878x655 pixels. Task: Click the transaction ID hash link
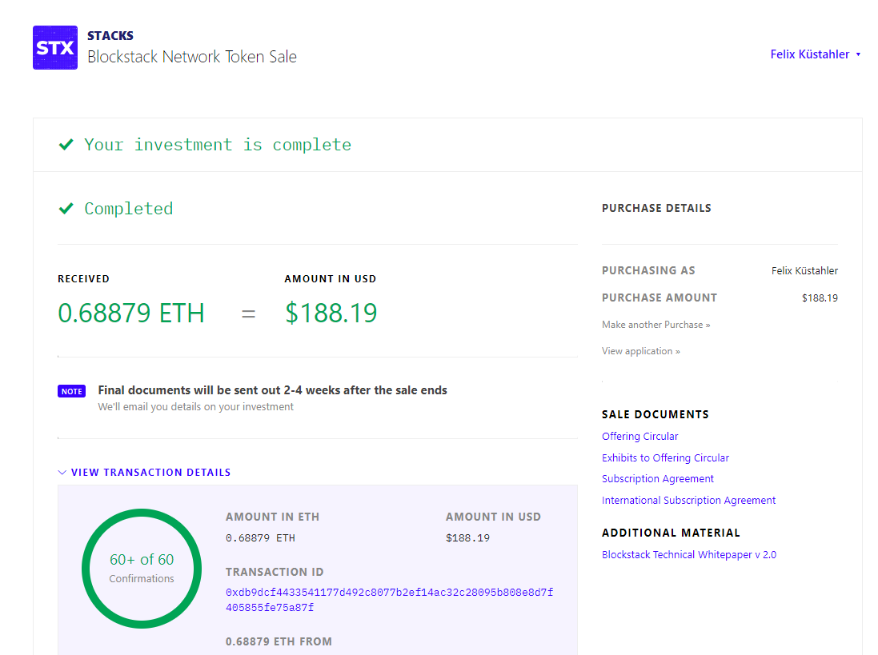389,599
